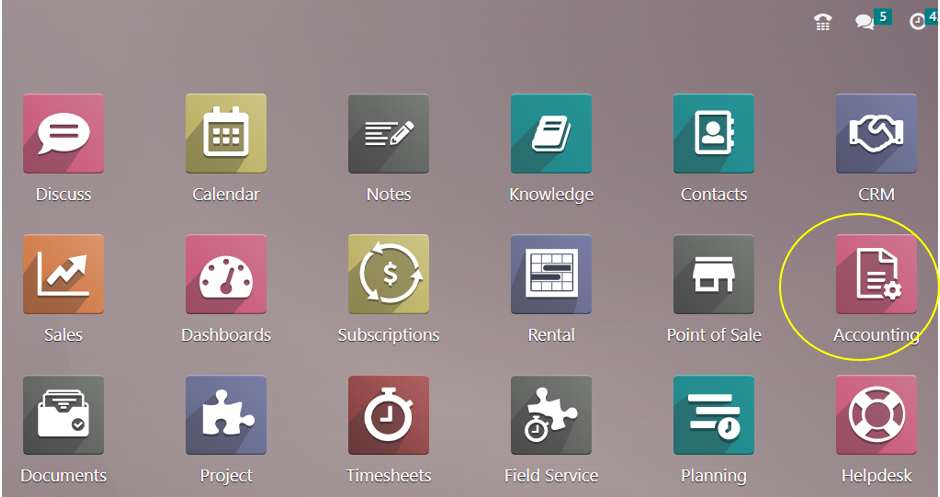Open the Timesheets stopwatch icon
Screen dimensions: 940x497
[388, 416]
